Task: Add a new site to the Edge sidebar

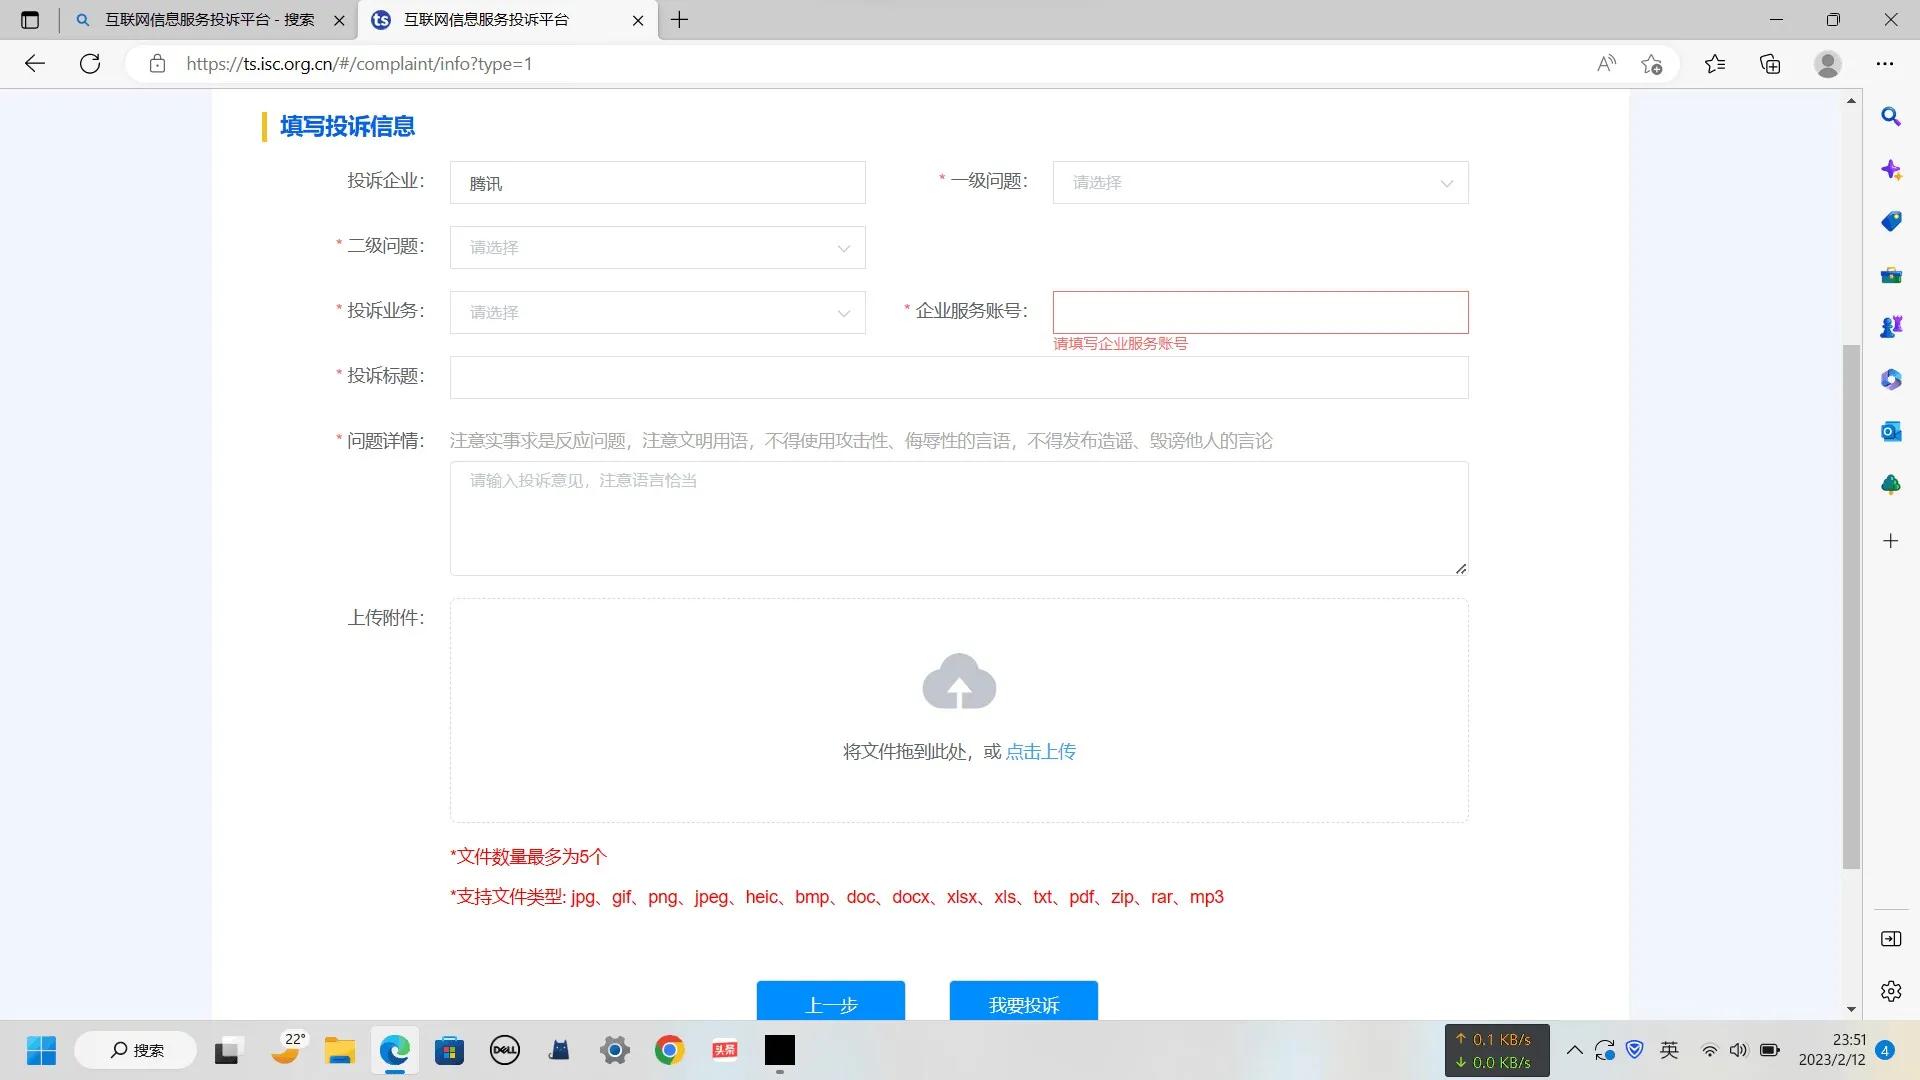Action: click(x=1890, y=541)
